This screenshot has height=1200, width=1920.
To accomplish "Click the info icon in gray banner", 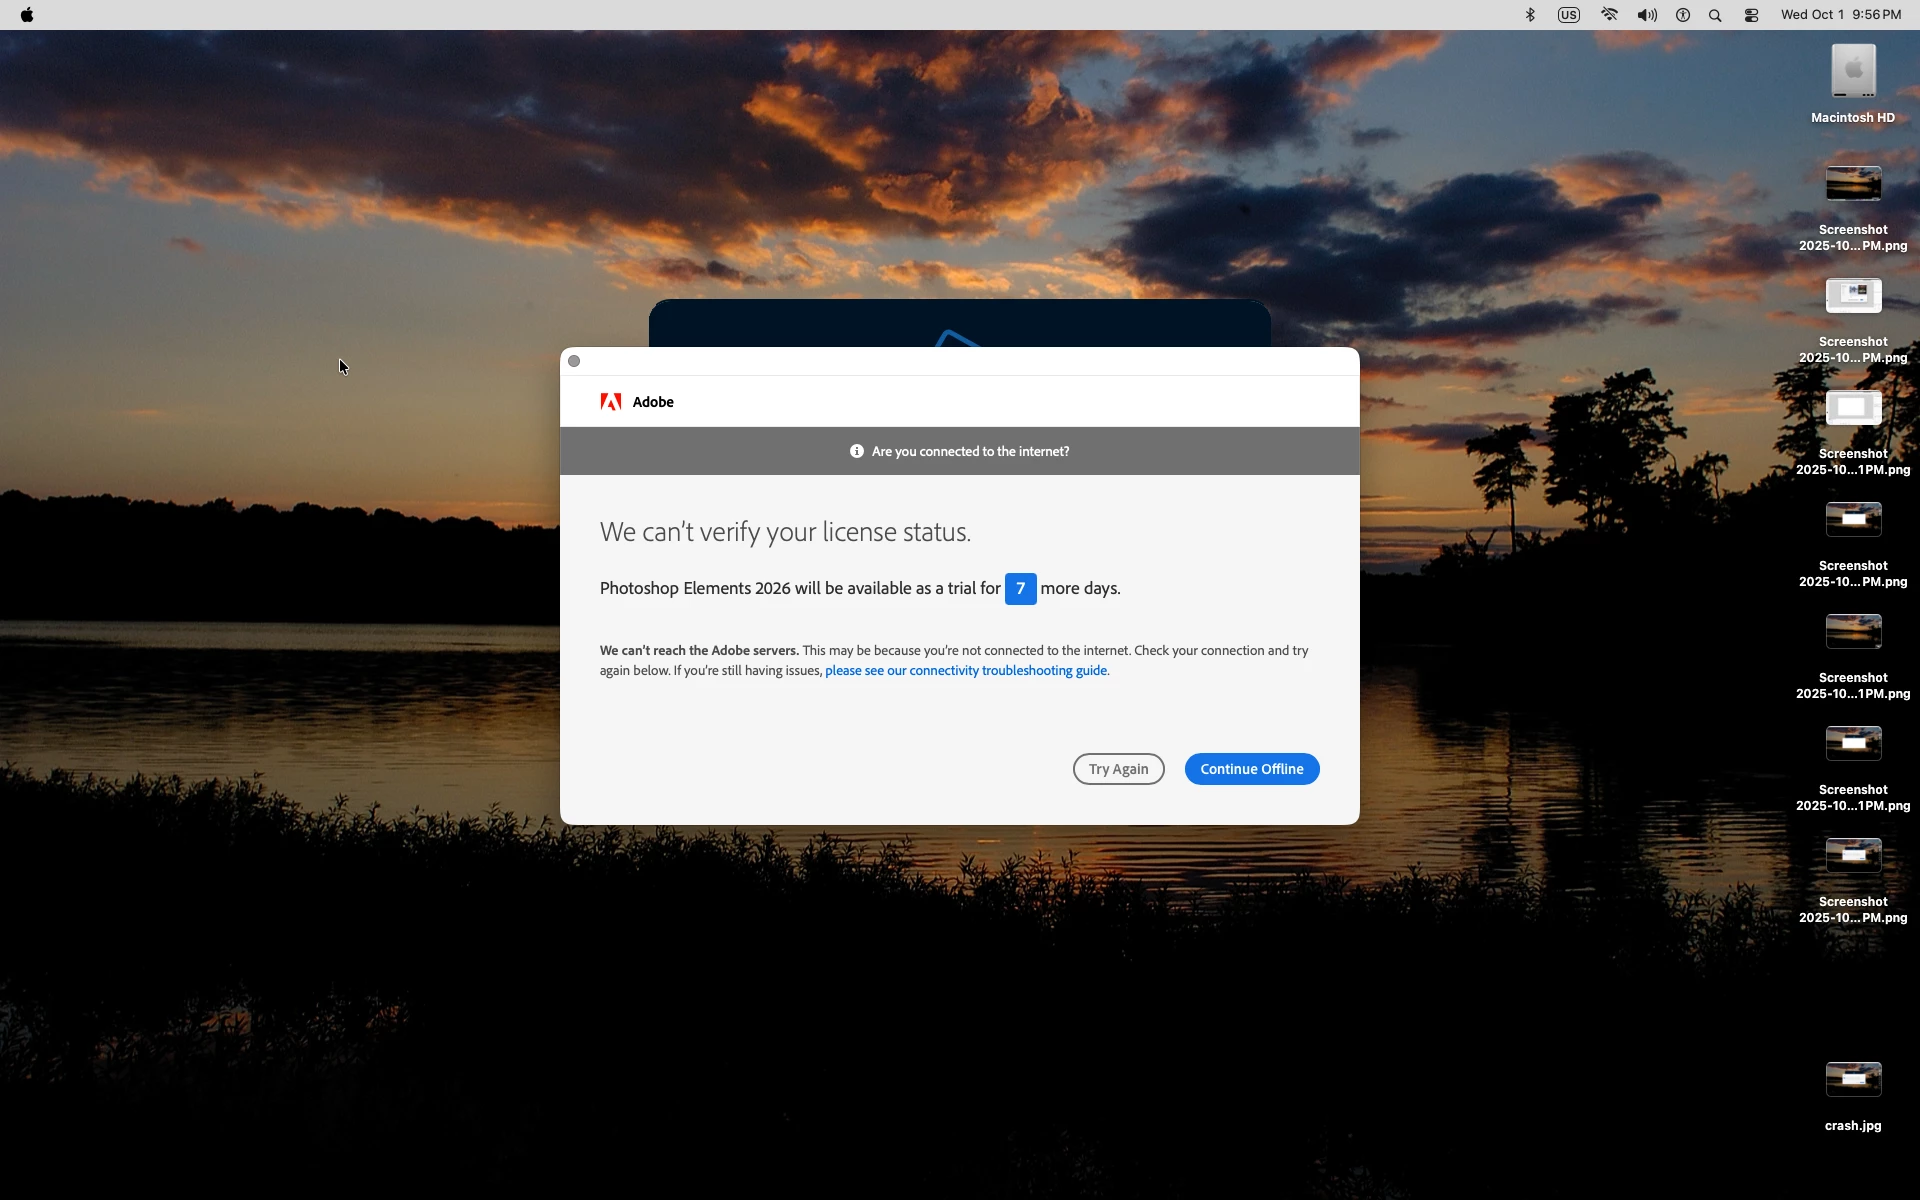I will click(856, 452).
